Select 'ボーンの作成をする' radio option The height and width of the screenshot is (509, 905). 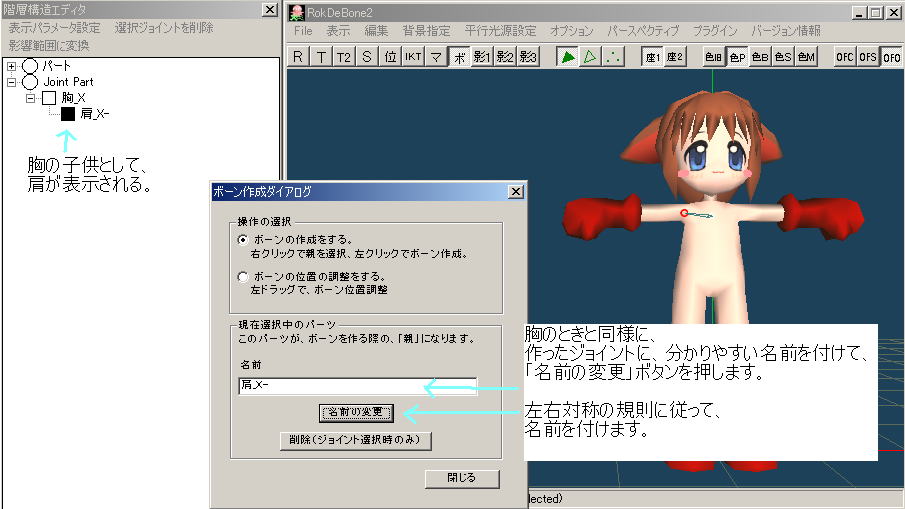pyautogui.click(x=243, y=241)
